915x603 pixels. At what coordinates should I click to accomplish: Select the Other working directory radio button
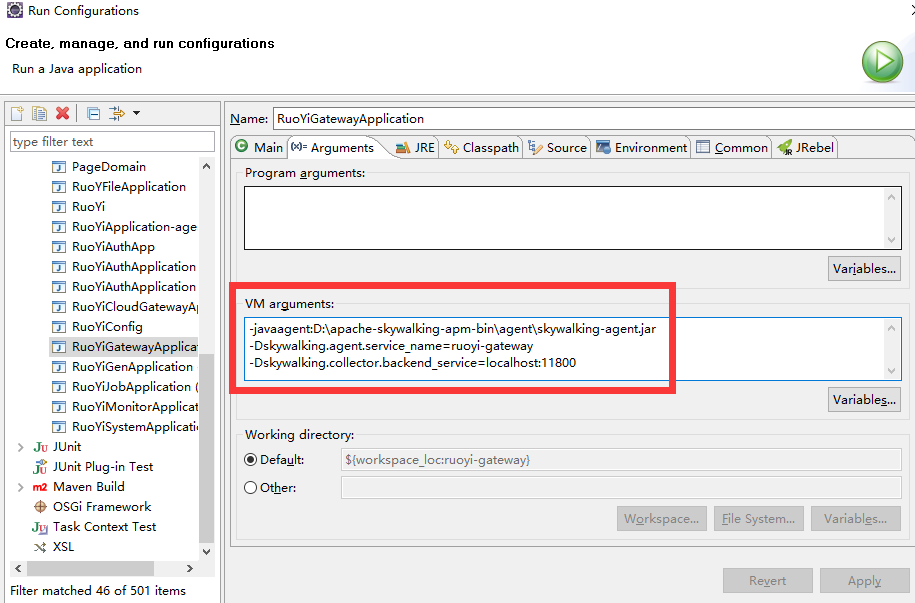(x=250, y=488)
